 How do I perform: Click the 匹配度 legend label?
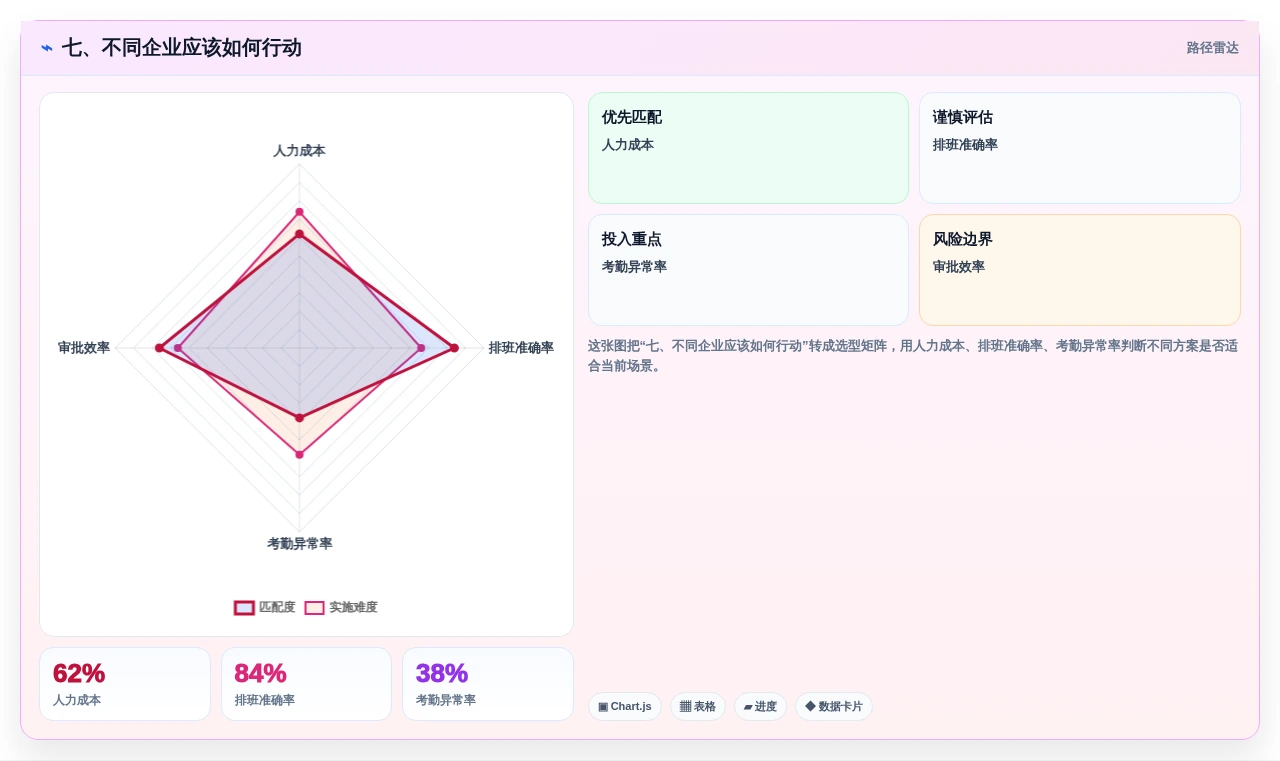pyautogui.click(x=277, y=607)
